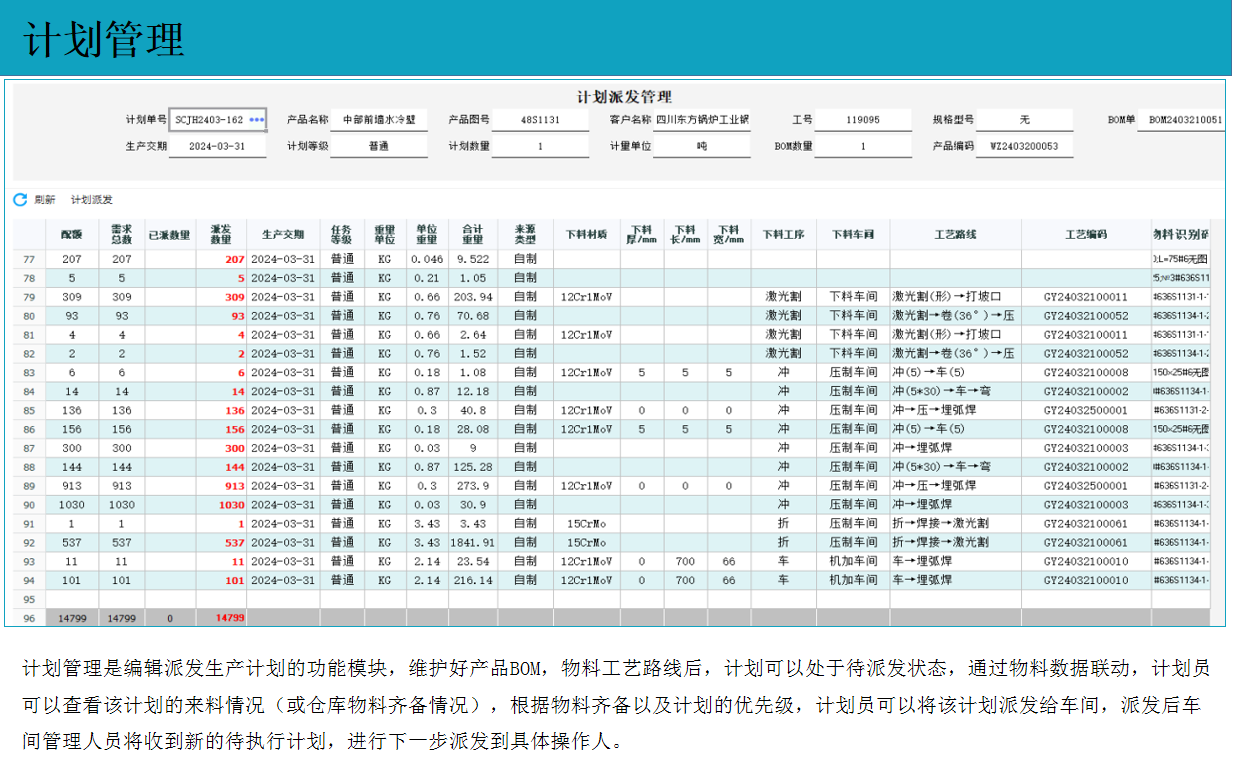Click the 下料宽/mm column header
Viewport: 1234px width, 757px height.
pyautogui.click(x=729, y=234)
